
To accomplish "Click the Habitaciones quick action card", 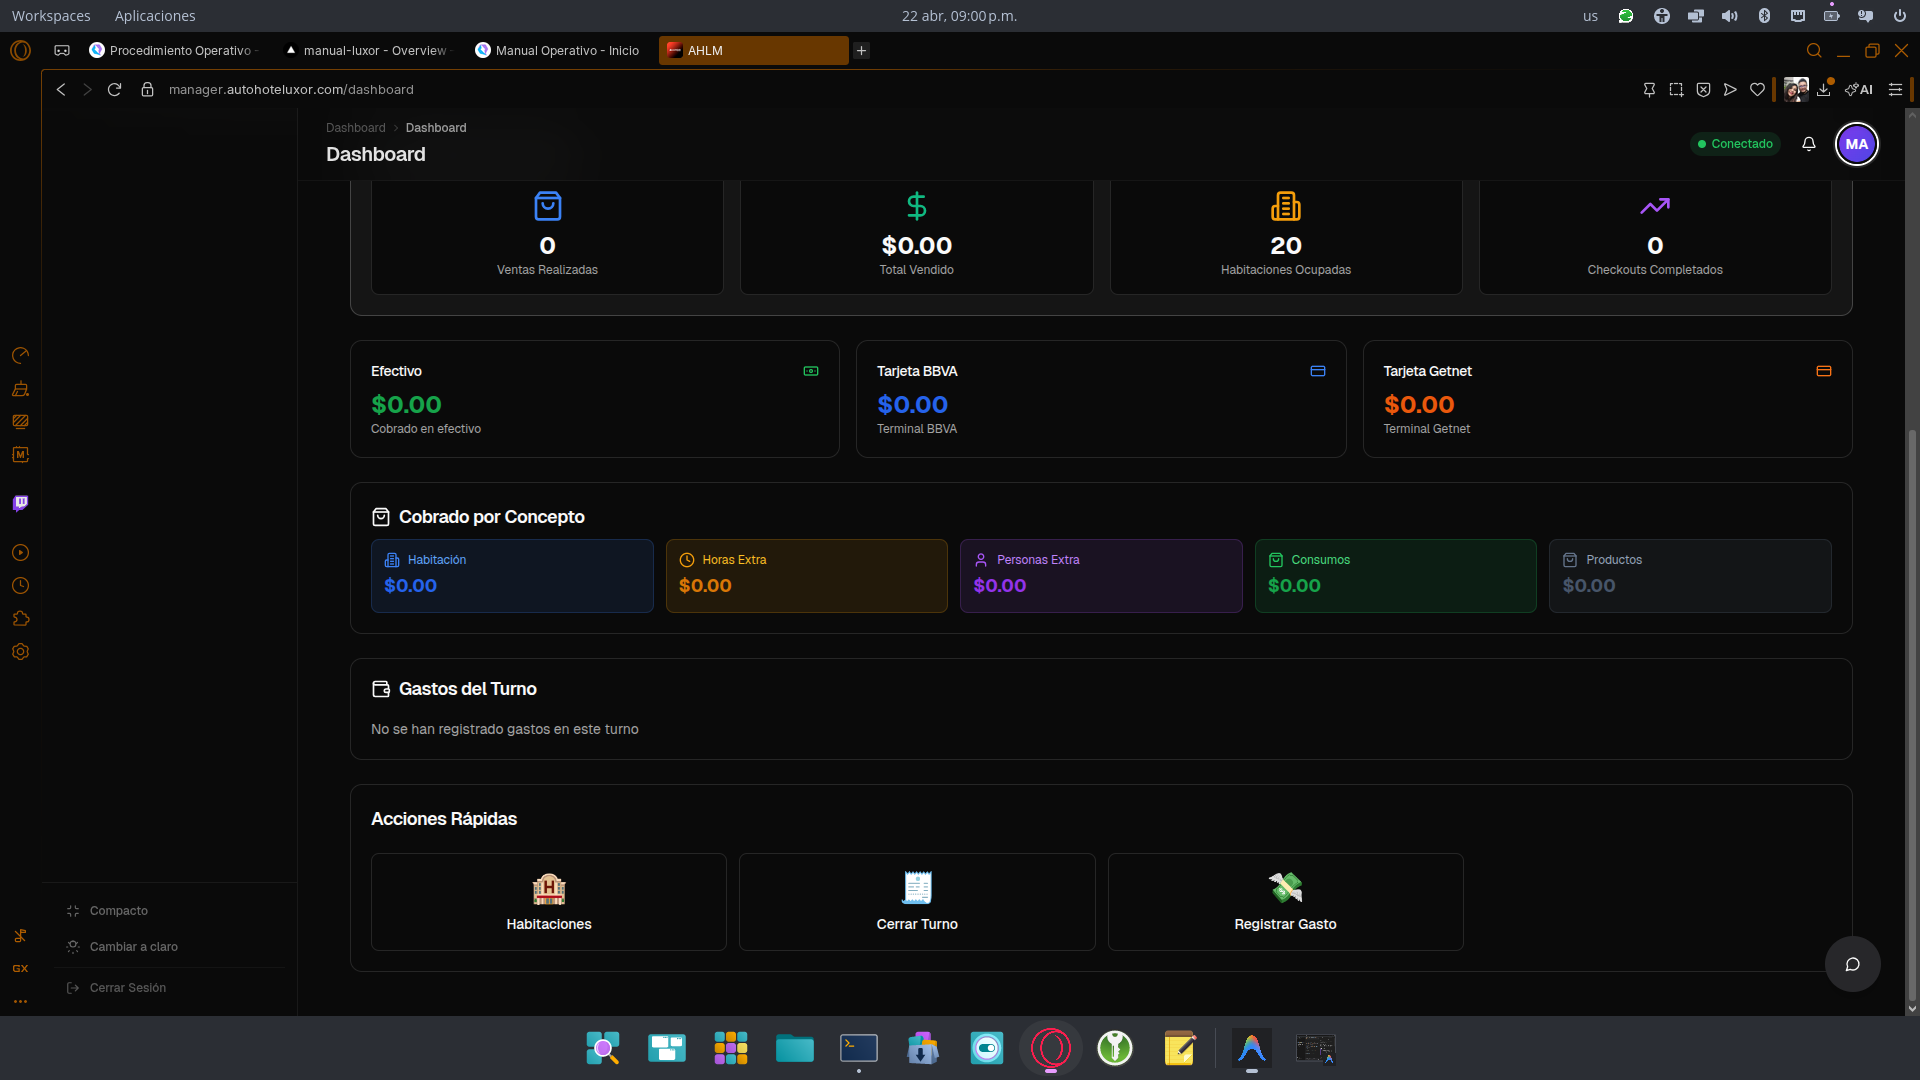I will pyautogui.click(x=548, y=902).
